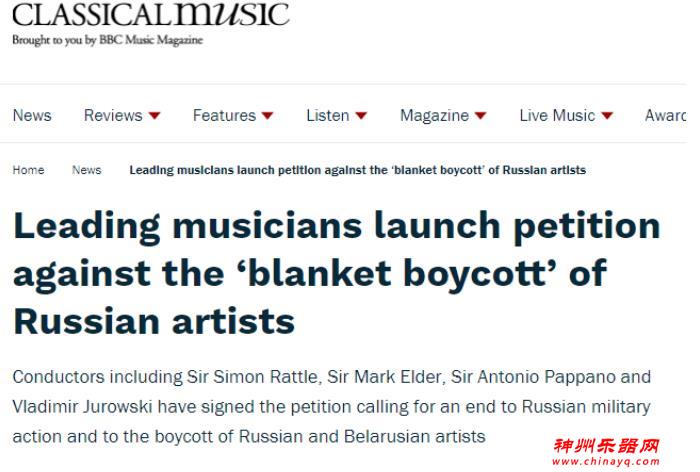Select the News breadcrumb link
700x472 pixels.
pyautogui.click(x=87, y=170)
